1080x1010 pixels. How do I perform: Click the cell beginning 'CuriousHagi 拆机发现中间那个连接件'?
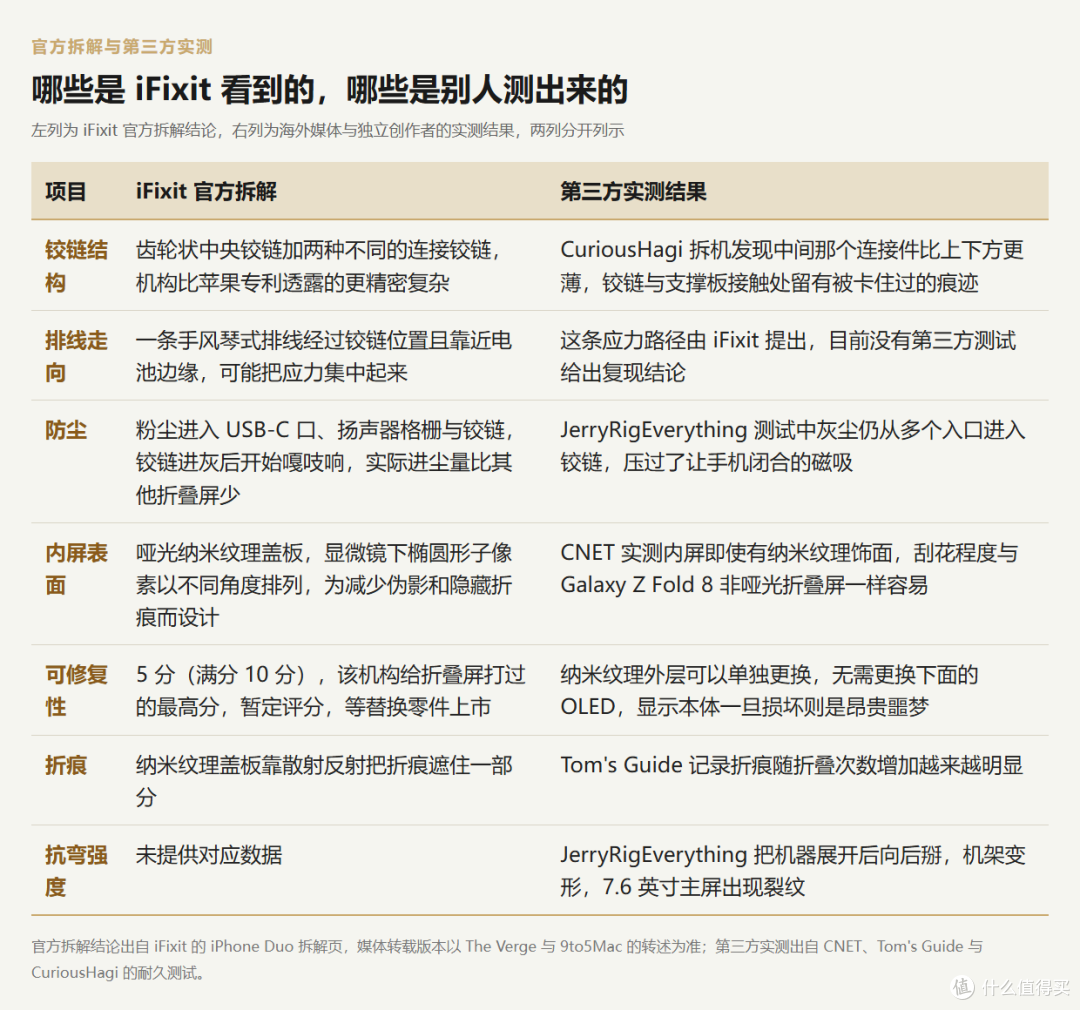(x=792, y=266)
